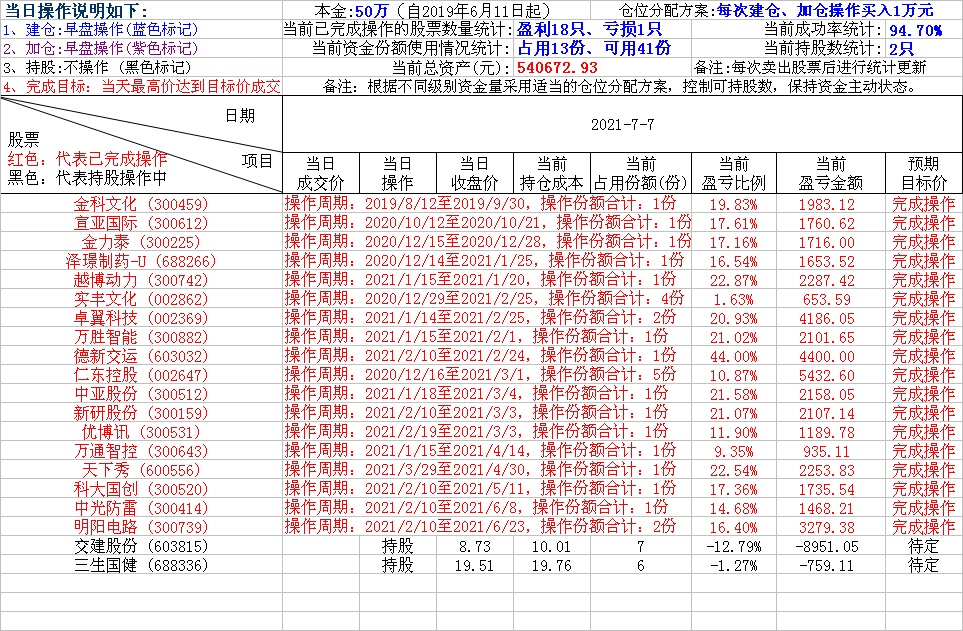Select the 越博动力 (300742) stock cell
This screenshot has width=963, height=631.
pos(141,280)
